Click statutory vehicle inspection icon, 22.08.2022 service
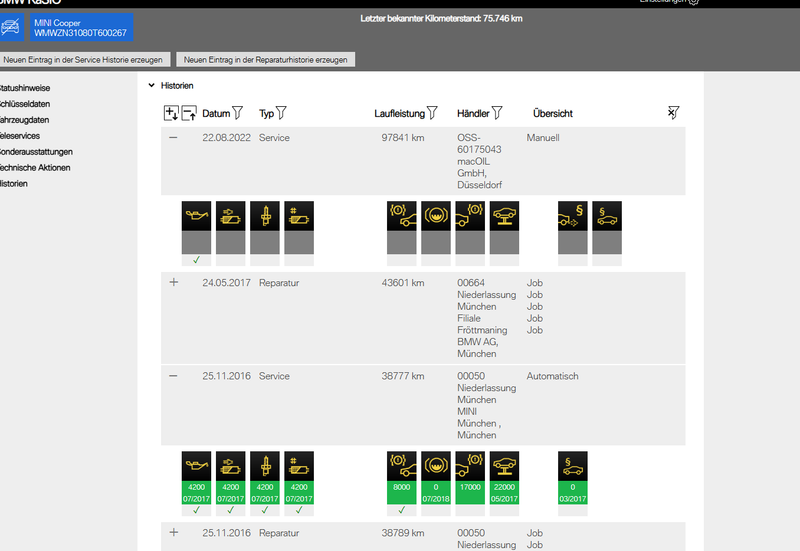This screenshot has width=800, height=551. [x=607, y=216]
